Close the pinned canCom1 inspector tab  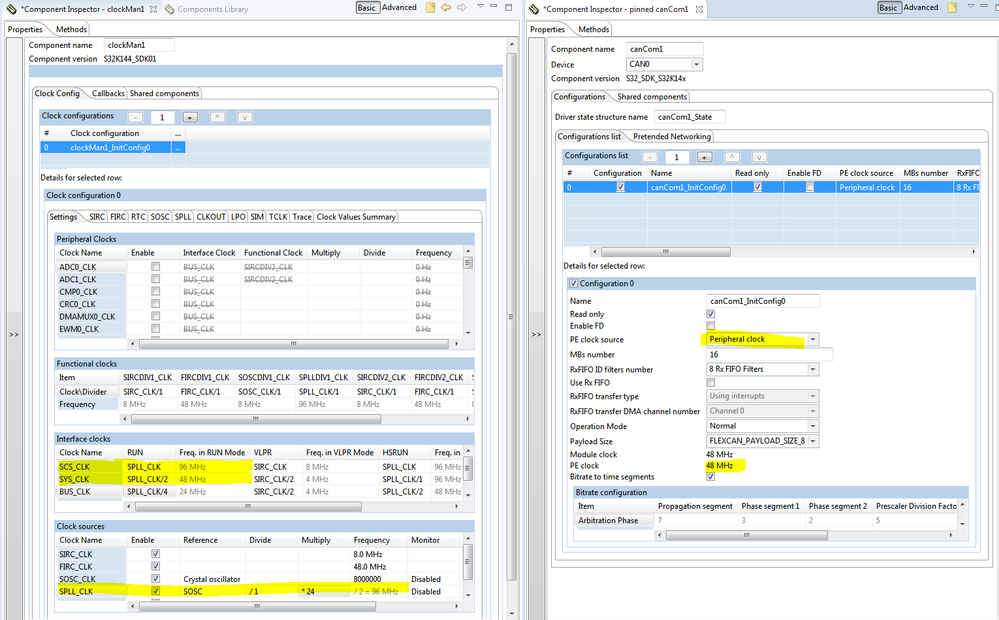pyautogui.click(x=699, y=10)
